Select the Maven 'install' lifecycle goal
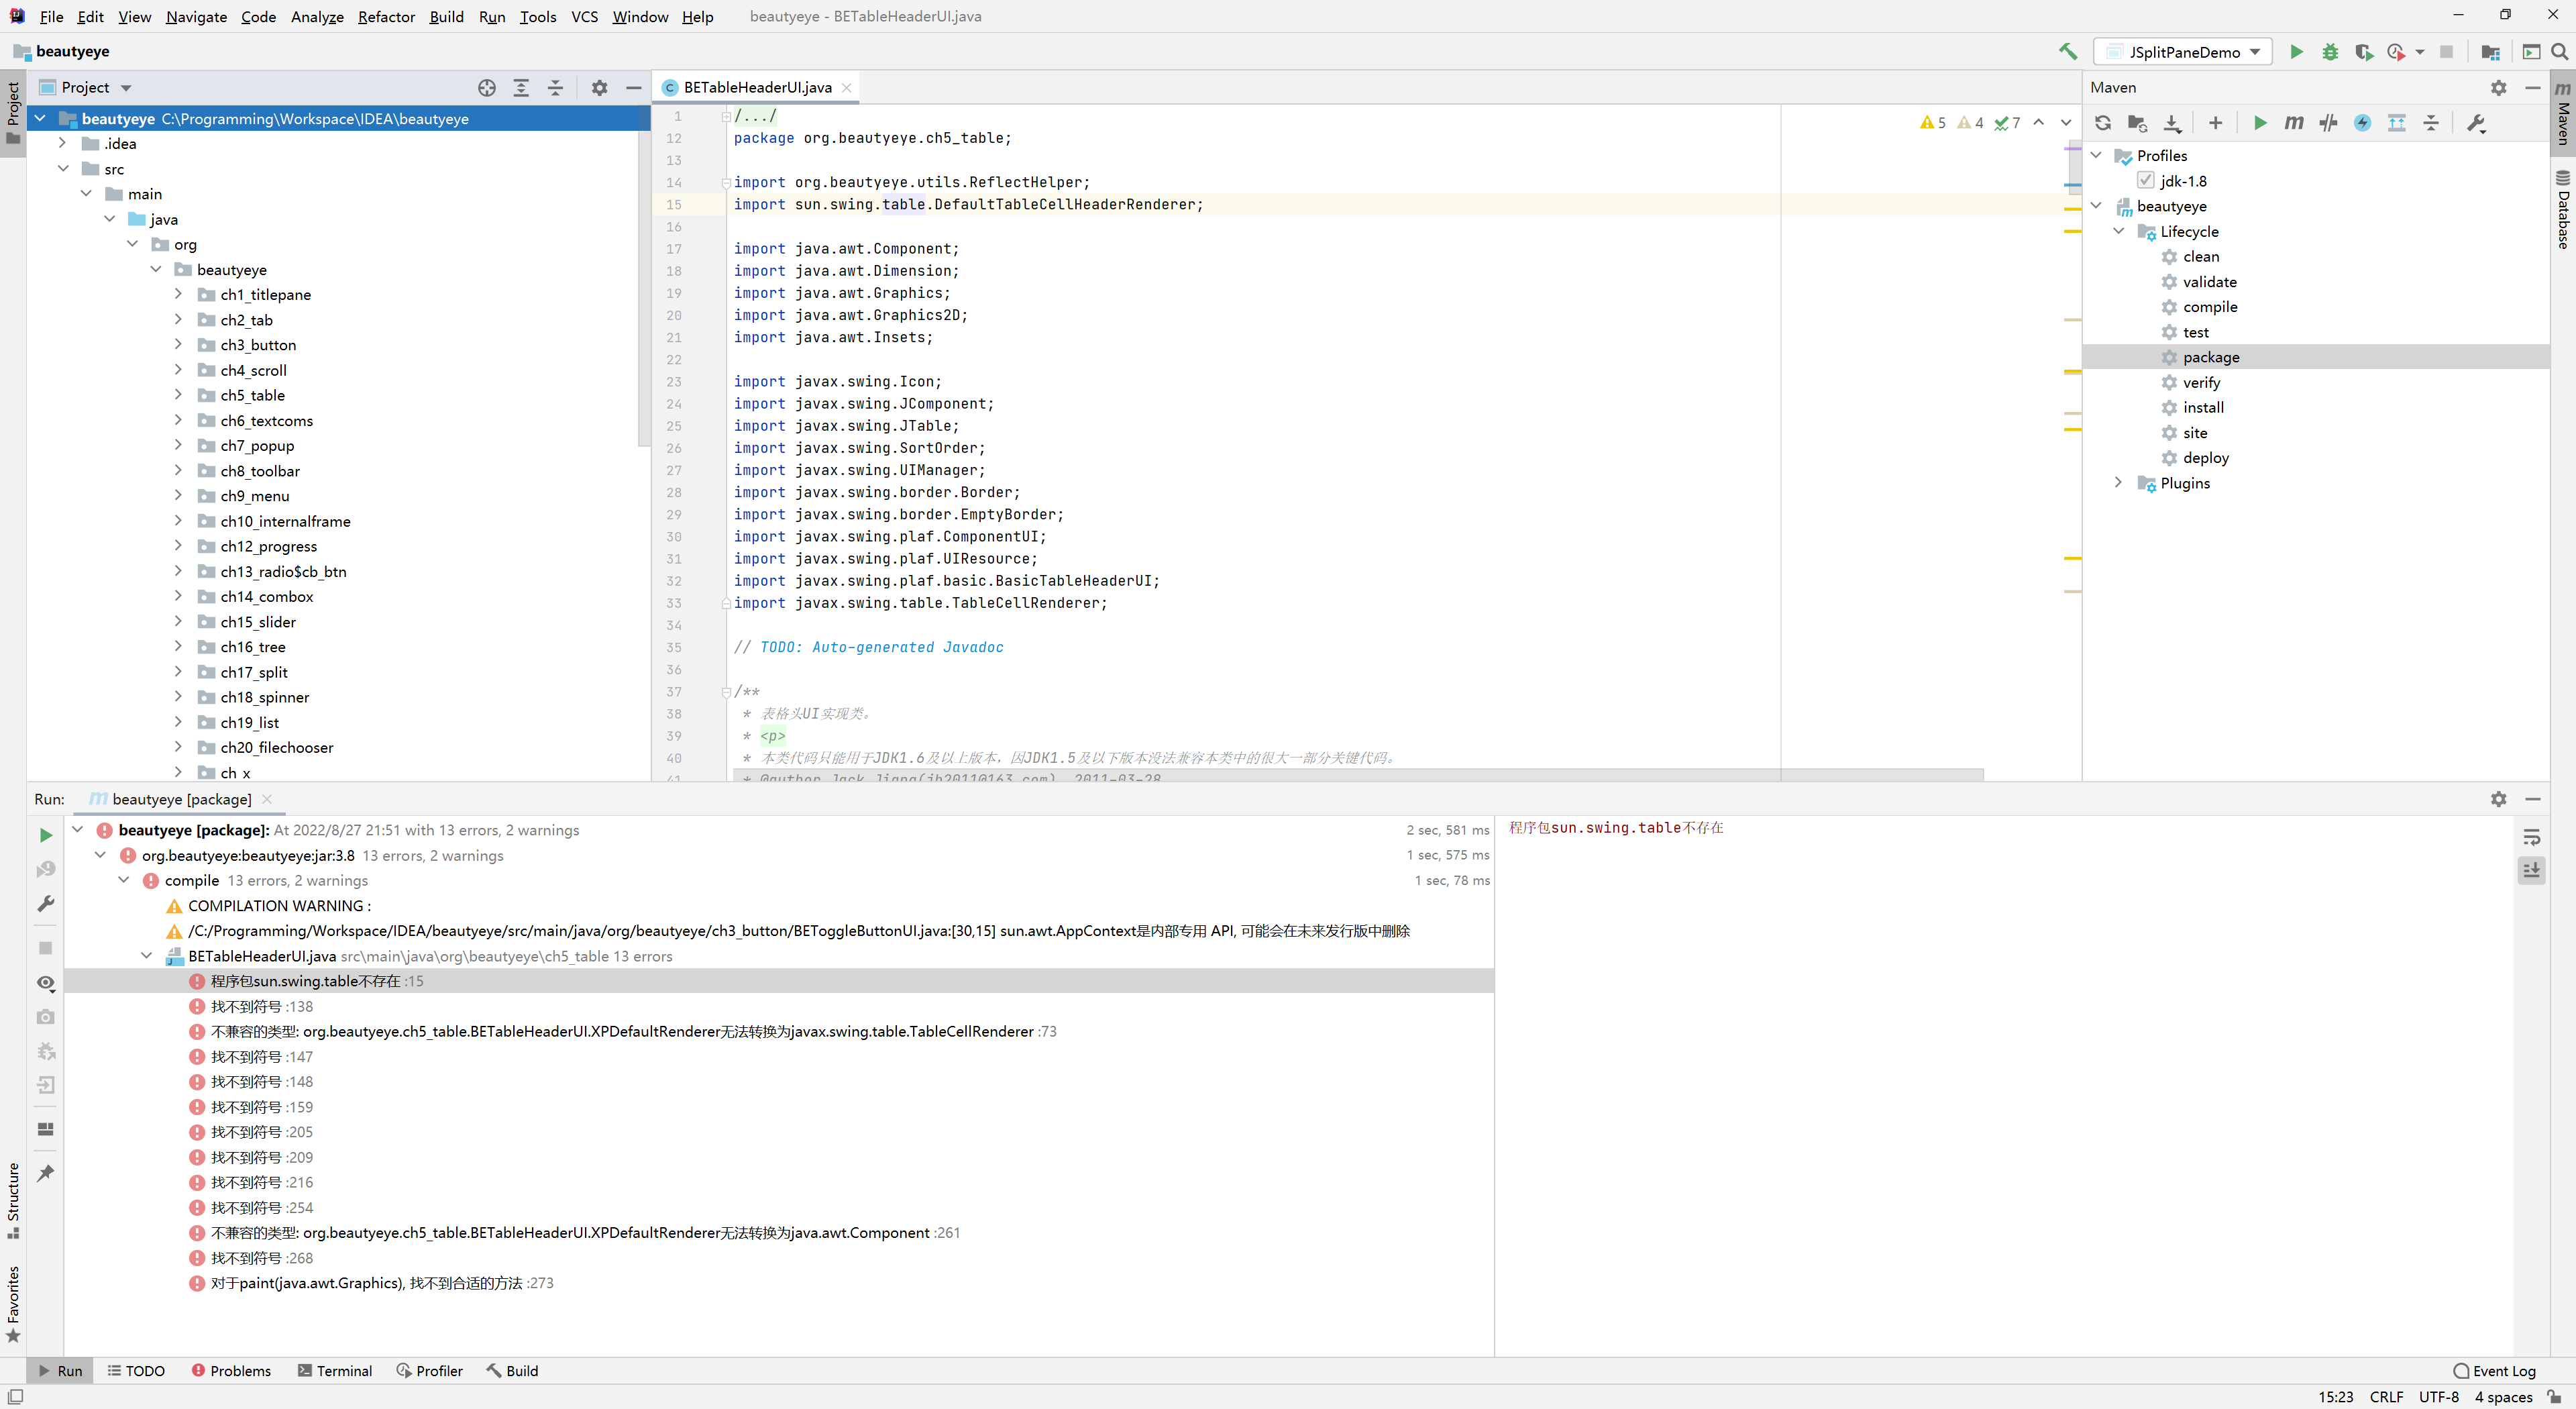This screenshot has height=1409, width=2576. point(2203,407)
